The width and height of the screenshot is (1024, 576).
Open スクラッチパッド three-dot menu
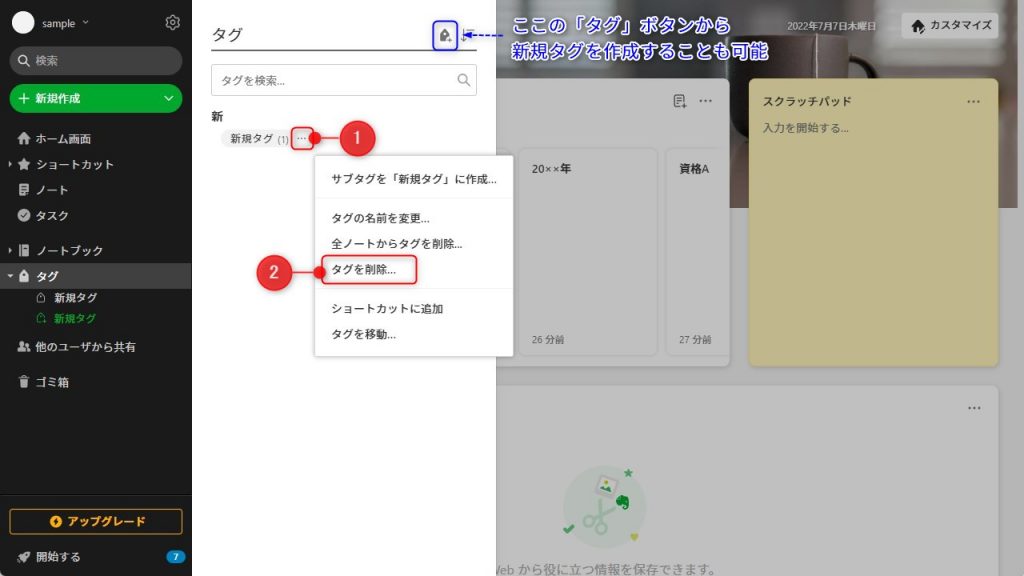973,102
